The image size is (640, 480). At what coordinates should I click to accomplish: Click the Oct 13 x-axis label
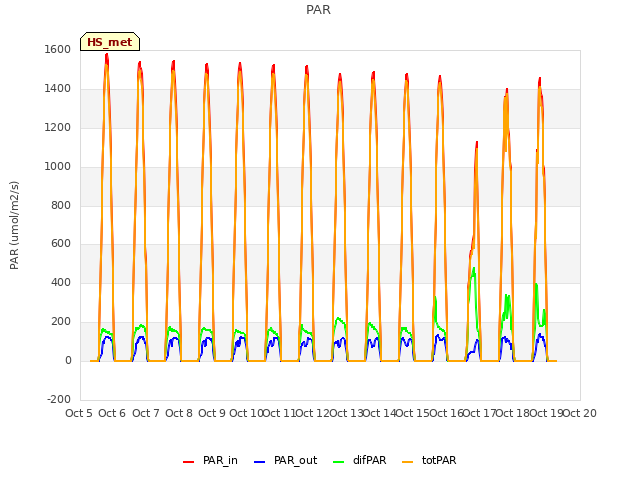pos(346,413)
